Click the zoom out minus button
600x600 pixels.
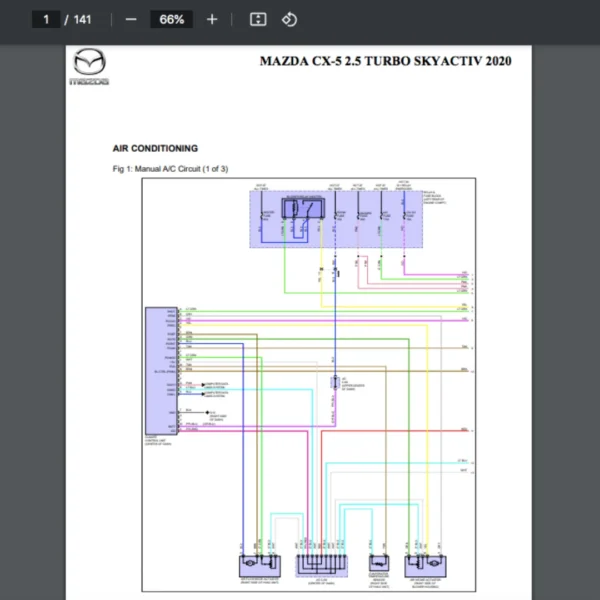tap(131, 19)
